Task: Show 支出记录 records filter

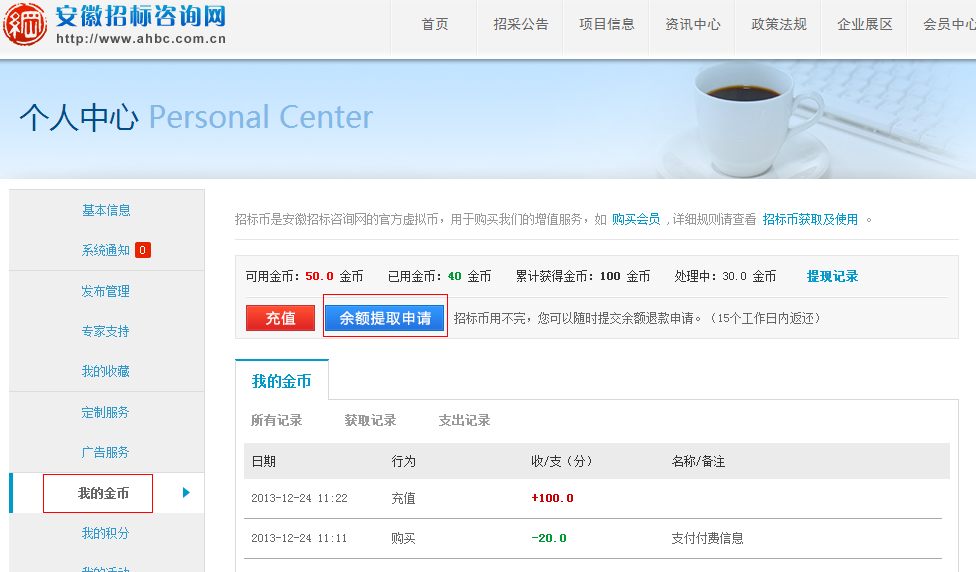Action: 464,420
